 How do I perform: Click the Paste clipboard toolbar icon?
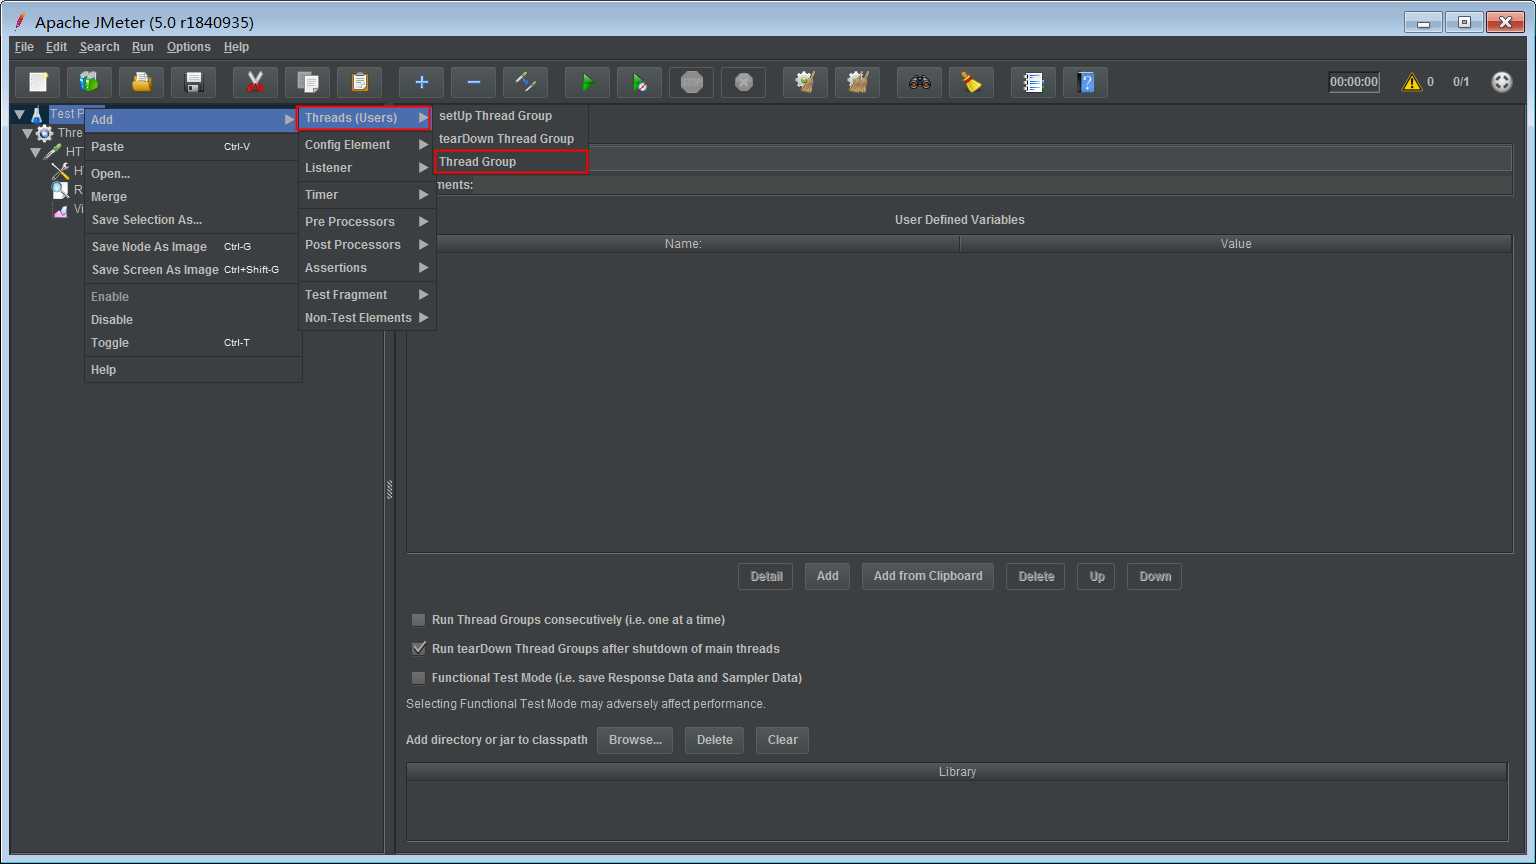coord(360,82)
